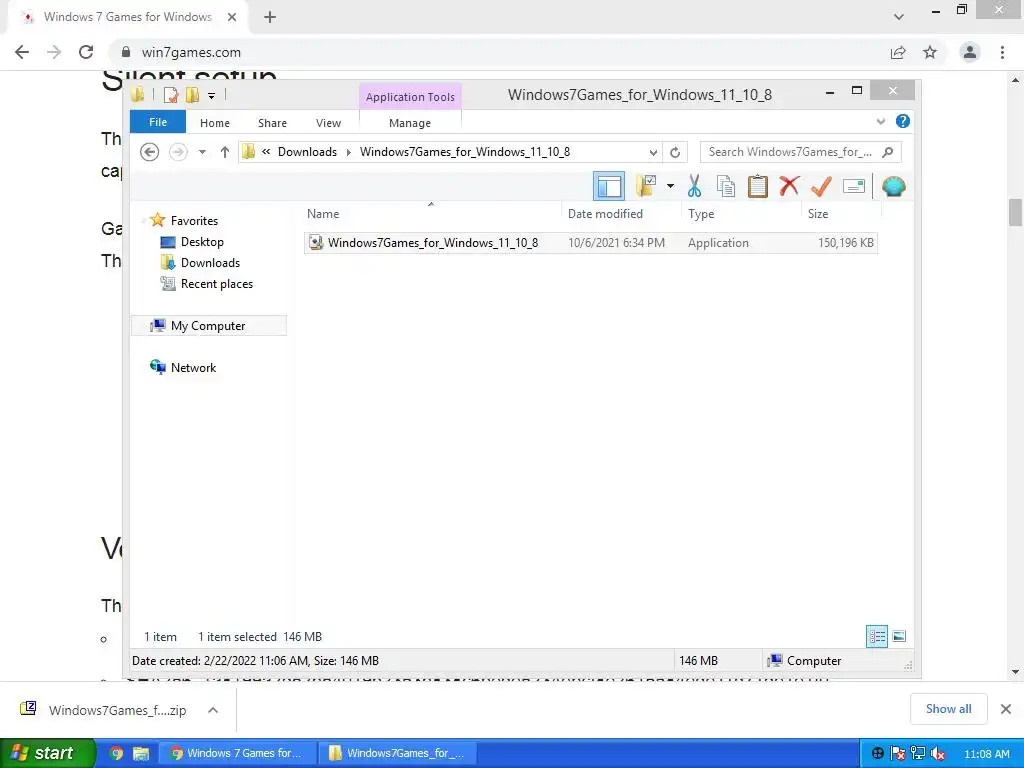The height and width of the screenshot is (768, 1024).
Task: Switch to the Home ribbon tab
Action: click(215, 123)
